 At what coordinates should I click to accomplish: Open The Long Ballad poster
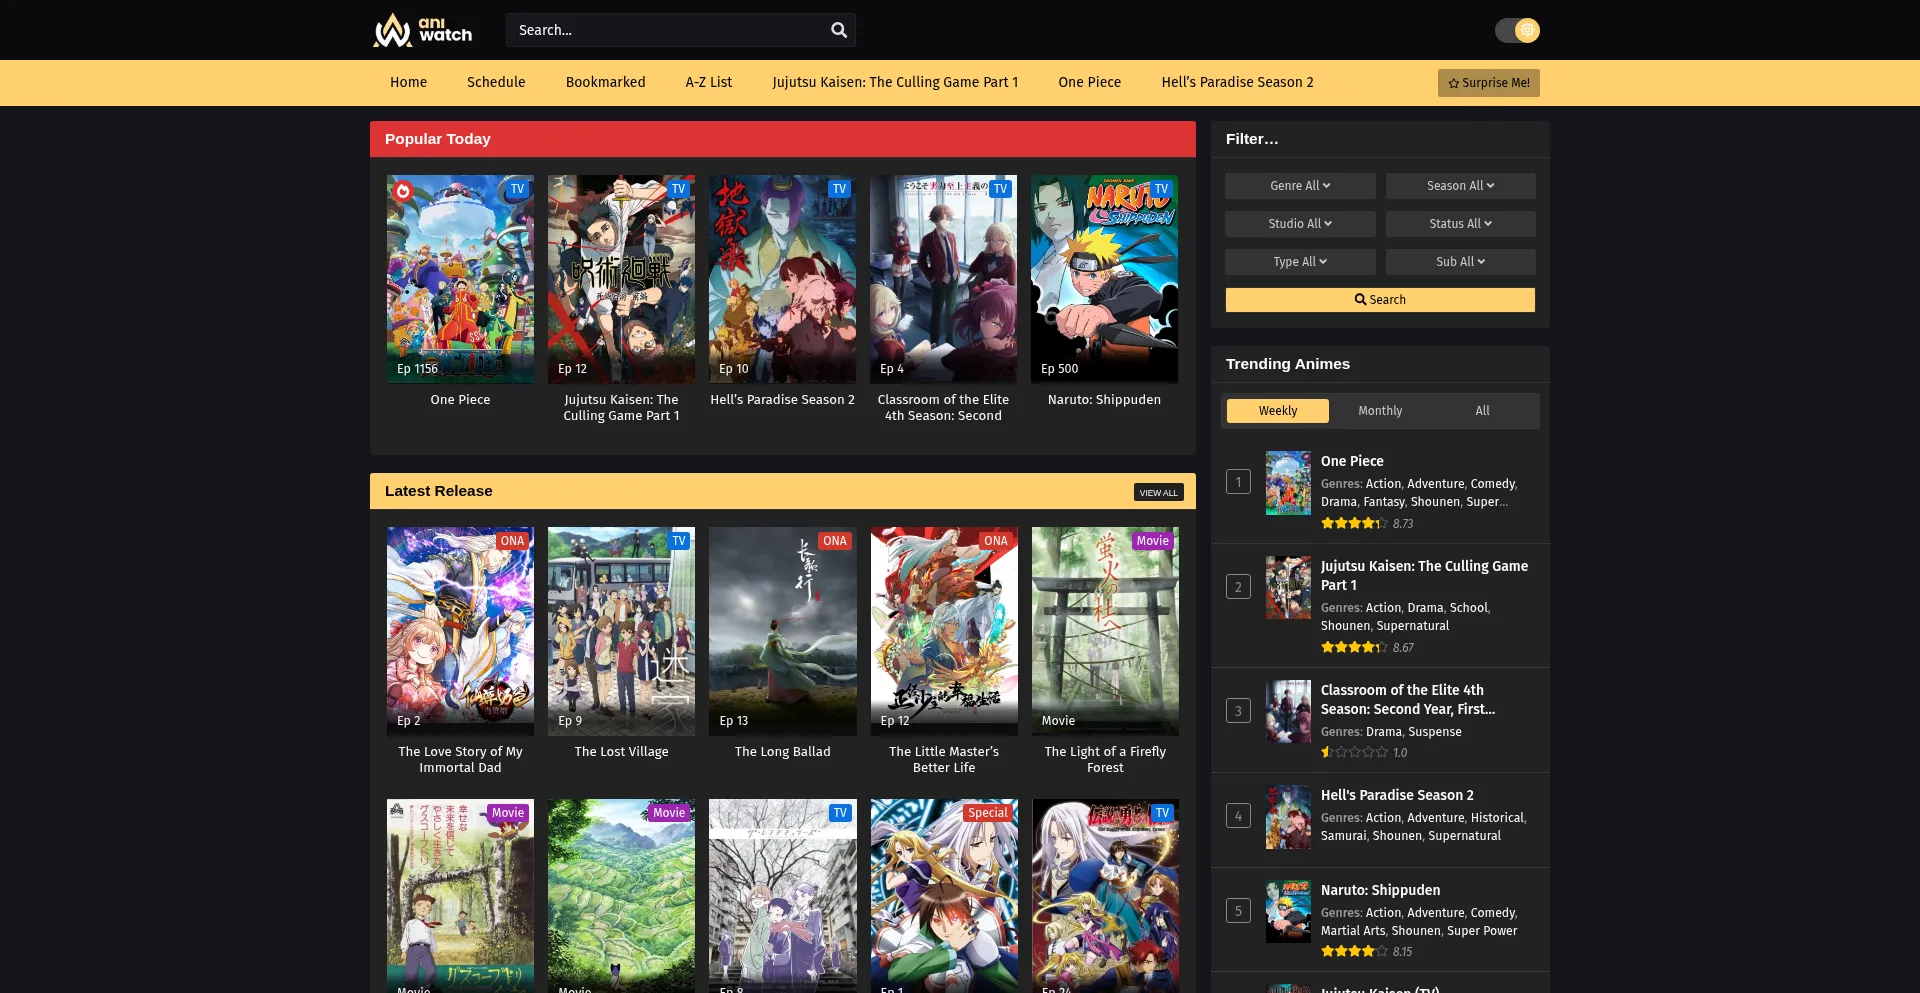(782, 631)
